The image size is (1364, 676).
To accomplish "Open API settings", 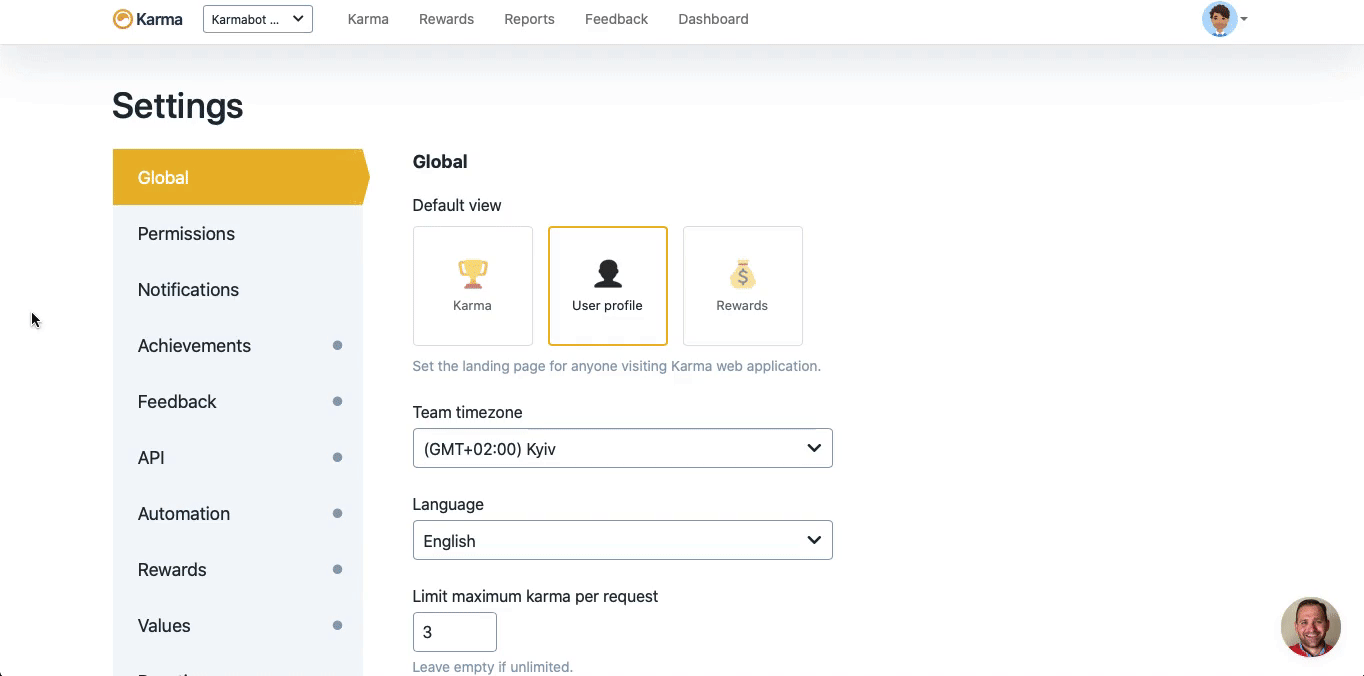I will 238,457.
